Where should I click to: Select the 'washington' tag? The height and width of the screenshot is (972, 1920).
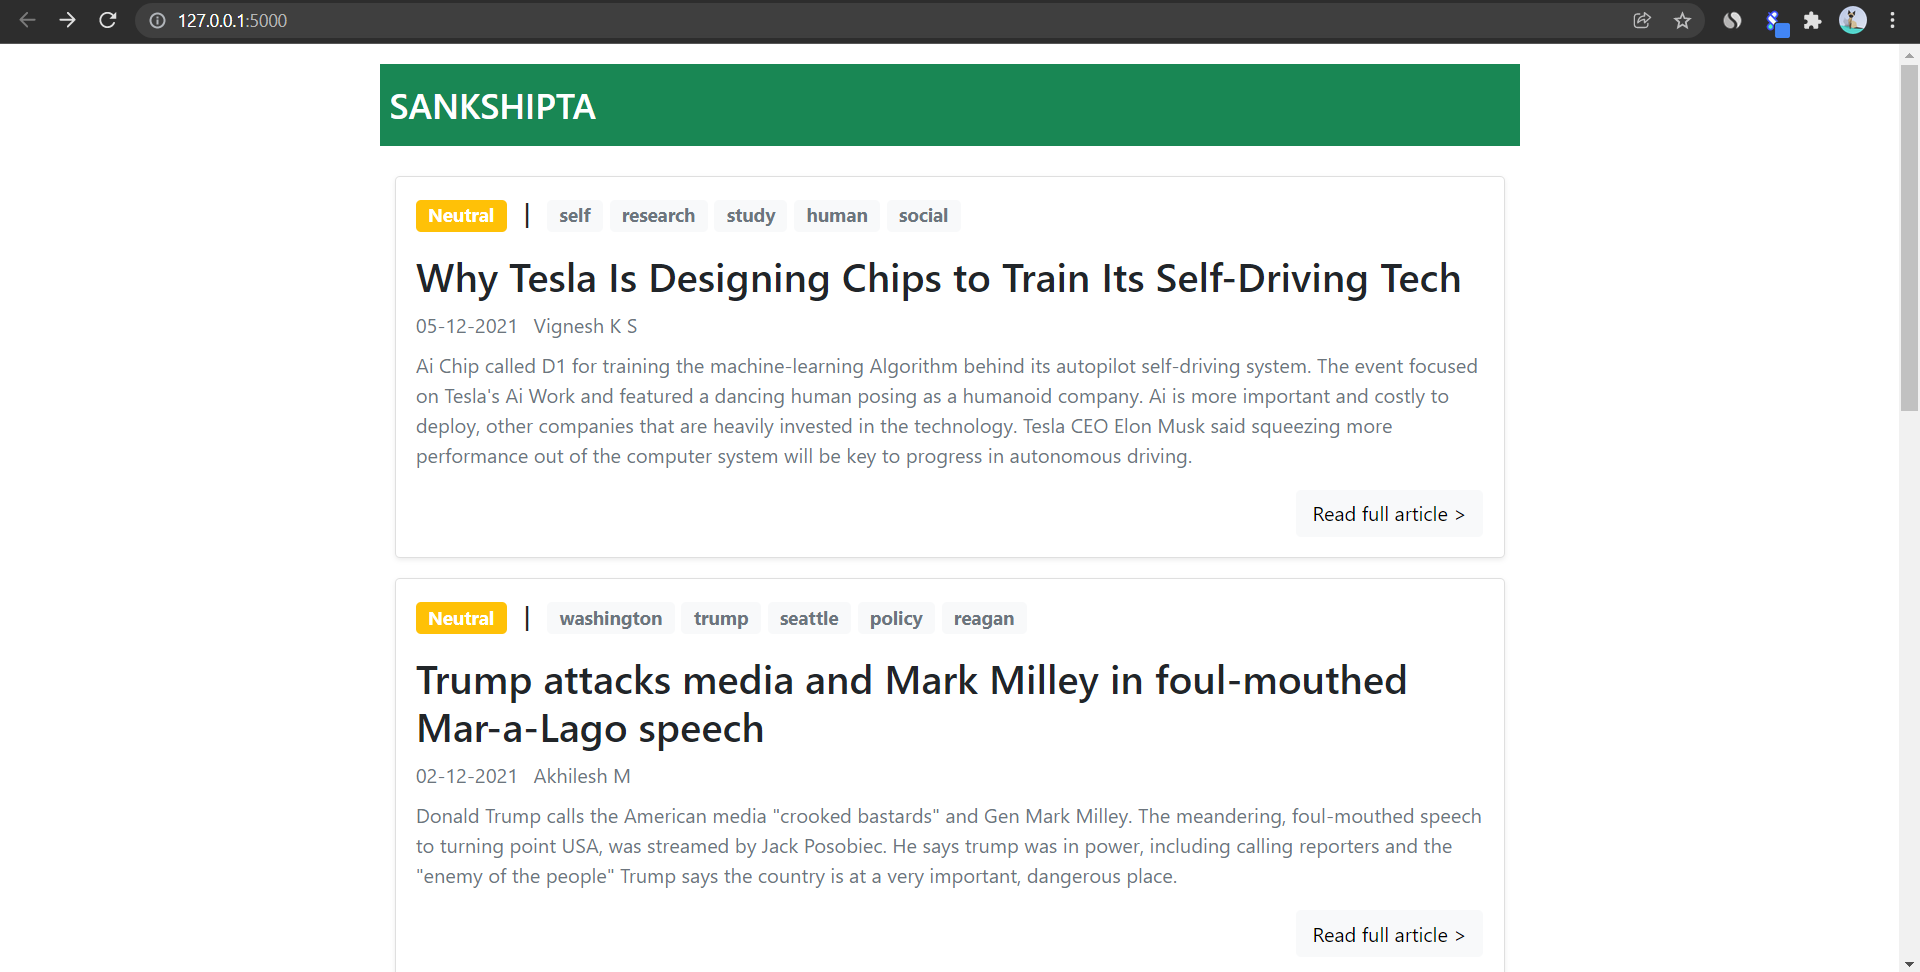click(x=611, y=618)
